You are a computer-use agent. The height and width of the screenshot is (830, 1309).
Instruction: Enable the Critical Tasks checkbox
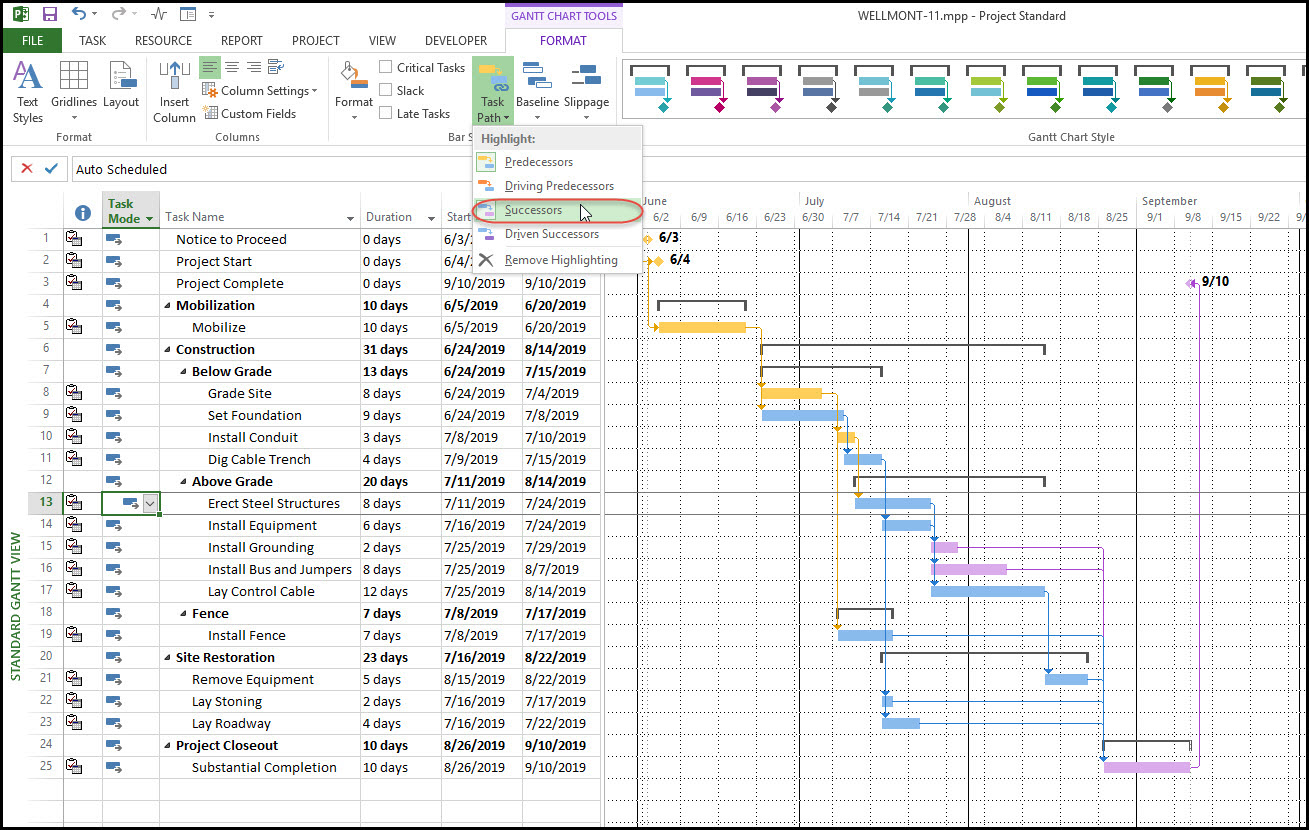385,67
